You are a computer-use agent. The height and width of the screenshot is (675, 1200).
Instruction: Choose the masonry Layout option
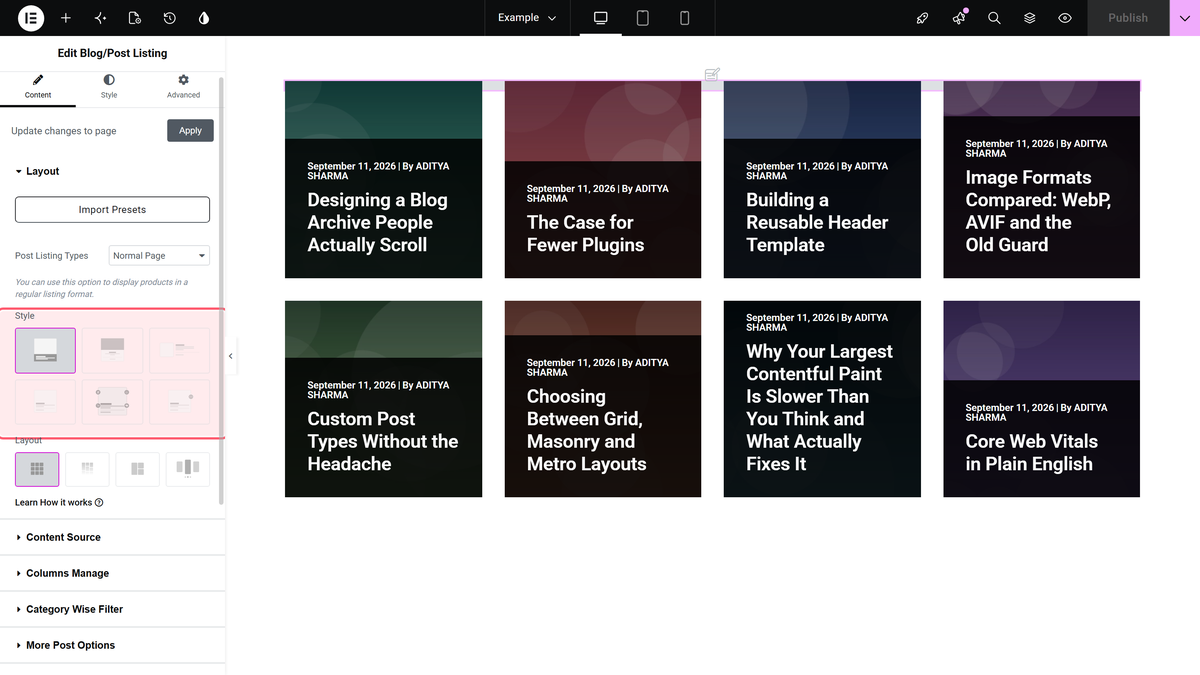pos(87,469)
